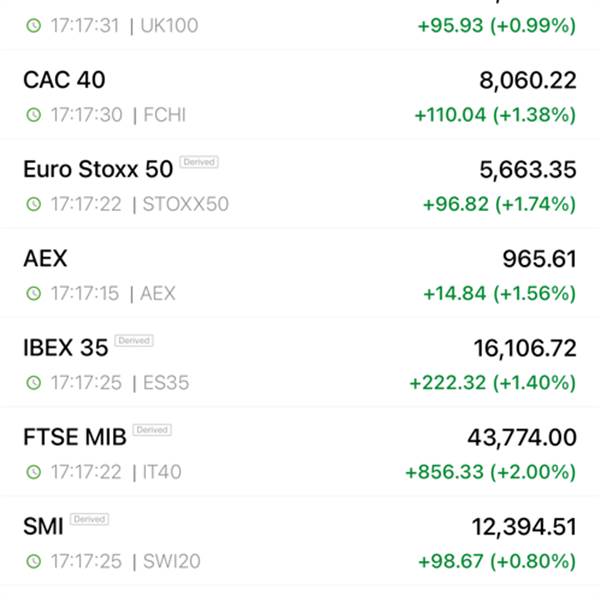Click the clock icon under AEX
The height and width of the screenshot is (600, 600).
pos(34,293)
